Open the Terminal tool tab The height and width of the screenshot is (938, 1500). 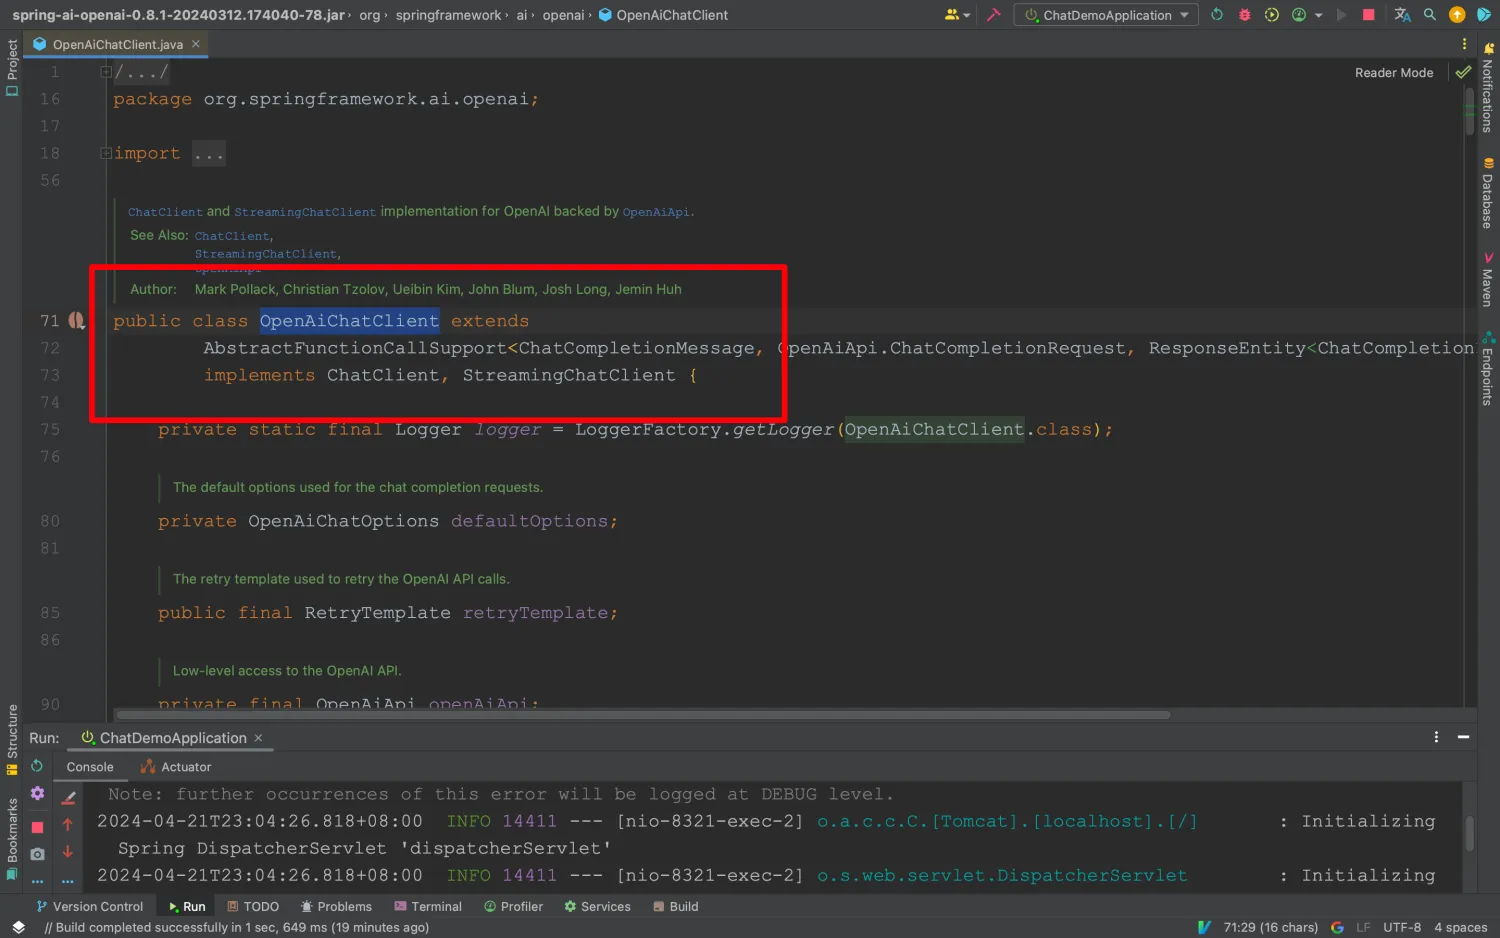pos(428,906)
